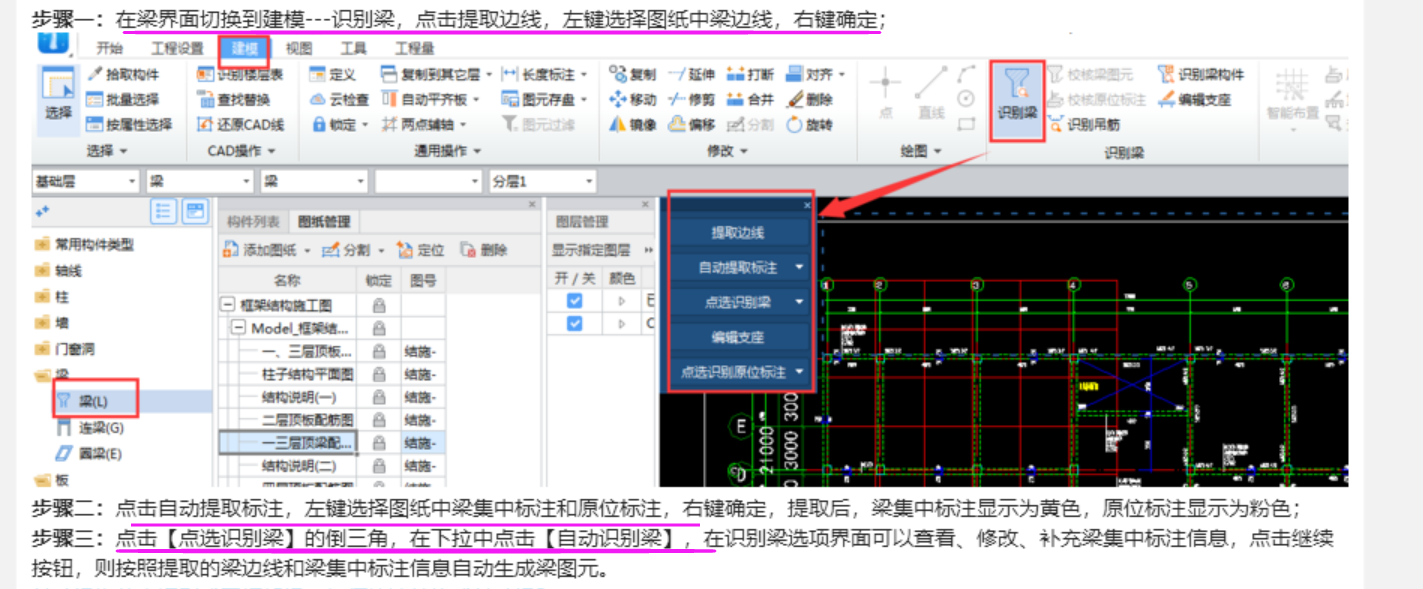Screen dimensions: 1423x589
Task: Choose the 点 point drawing tool
Action: pos(885,93)
